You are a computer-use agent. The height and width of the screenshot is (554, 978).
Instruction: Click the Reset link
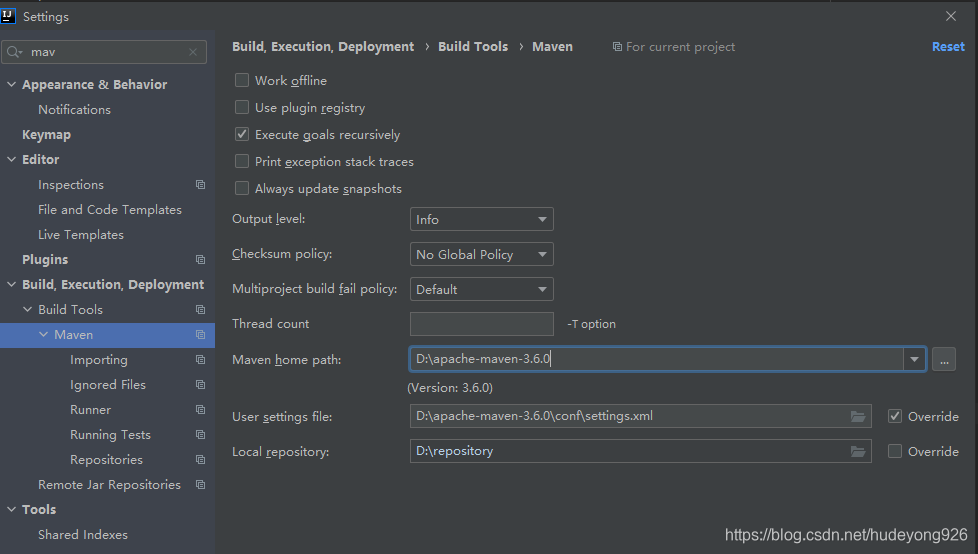(948, 47)
